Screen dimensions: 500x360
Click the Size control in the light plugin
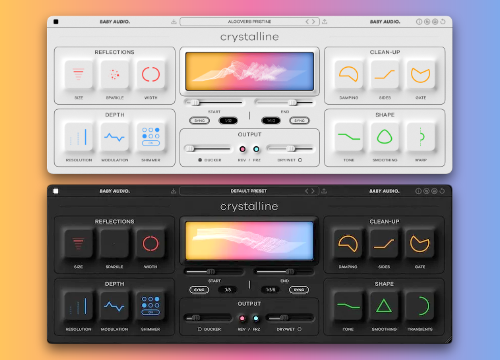pos(78,74)
